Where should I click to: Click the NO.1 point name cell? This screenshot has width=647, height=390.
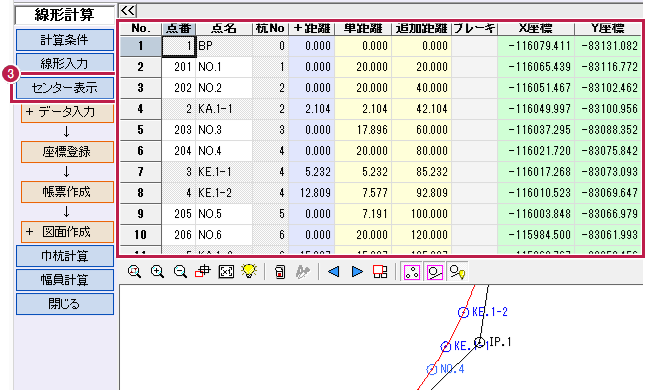pos(224,67)
